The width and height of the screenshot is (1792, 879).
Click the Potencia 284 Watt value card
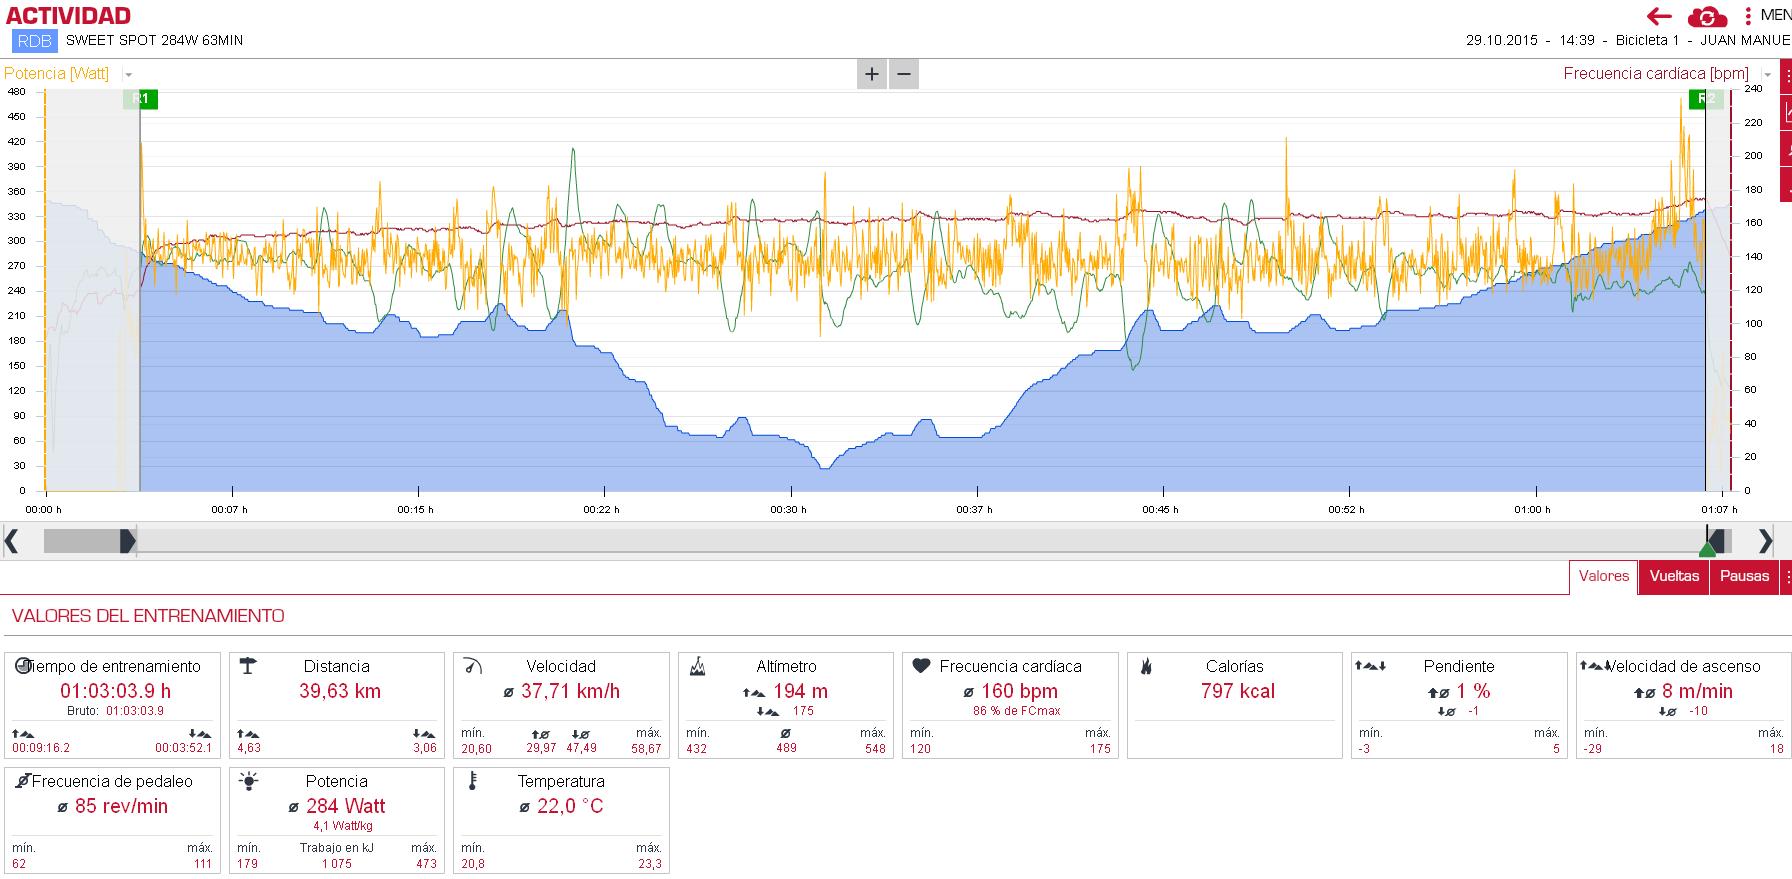click(x=337, y=820)
